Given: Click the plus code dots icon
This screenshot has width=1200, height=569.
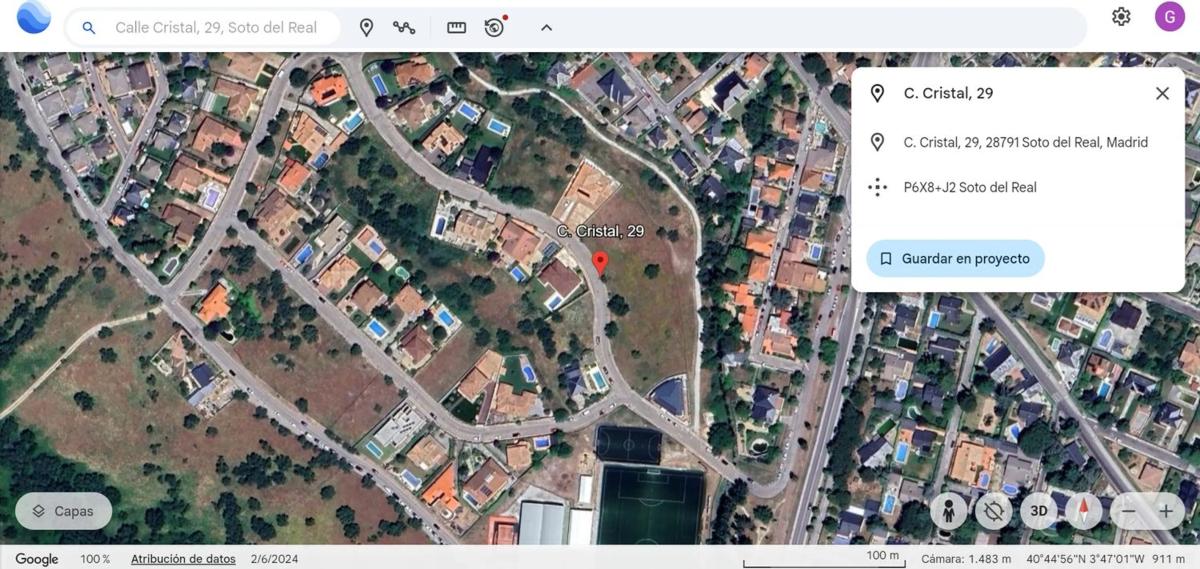Looking at the screenshot, I should pos(877,187).
